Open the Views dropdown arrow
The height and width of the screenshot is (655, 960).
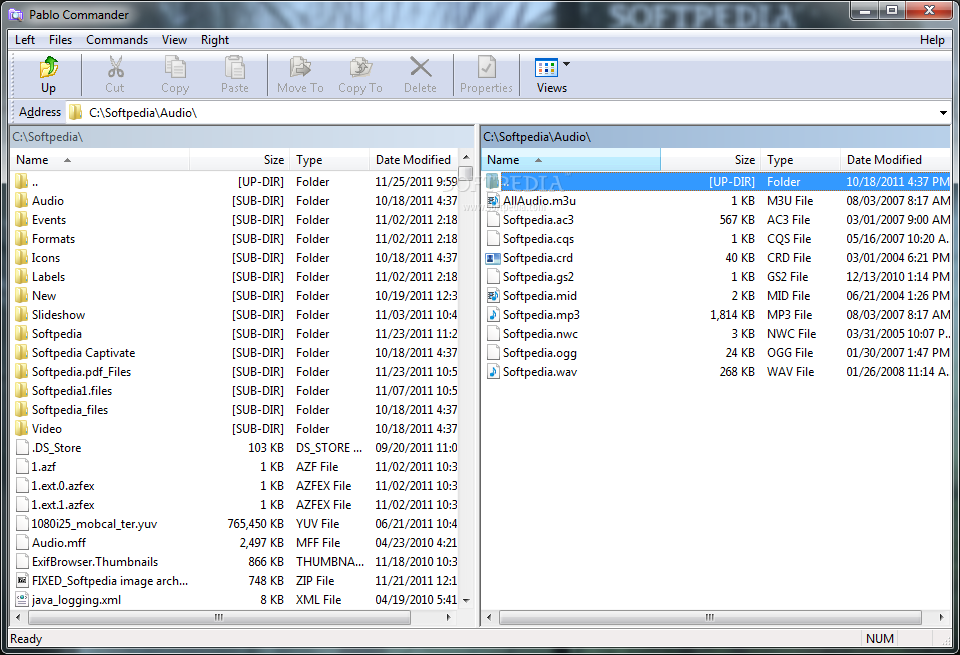point(566,64)
